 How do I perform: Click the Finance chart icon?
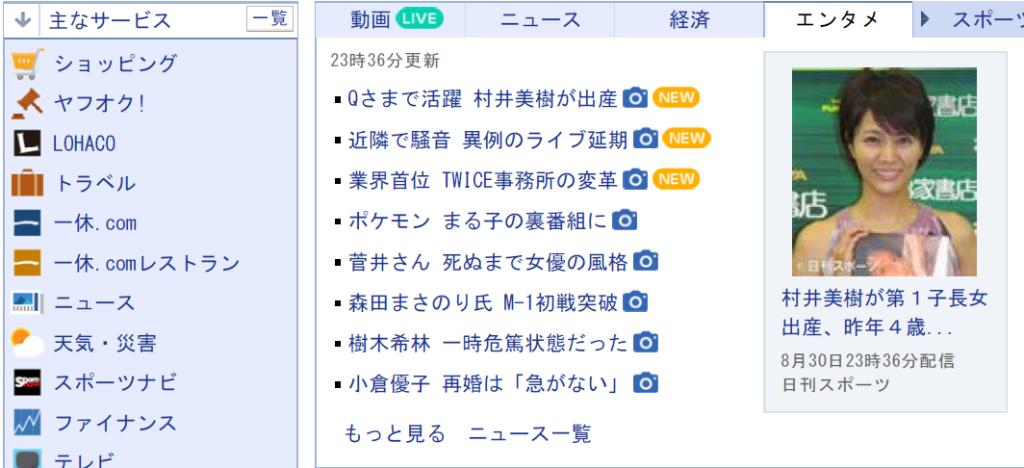pos(27,422)
